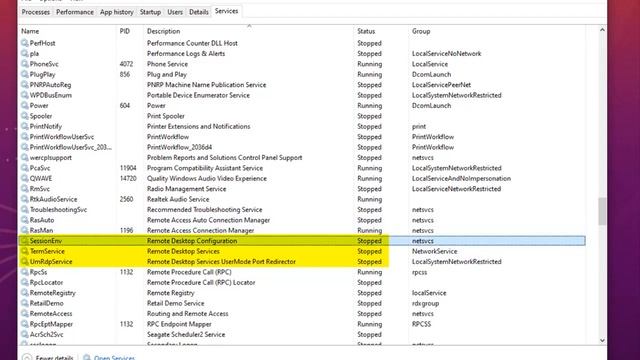The image size is (640, 360).
Task: Open the Performance tab
Action: [x=75, y=12]
